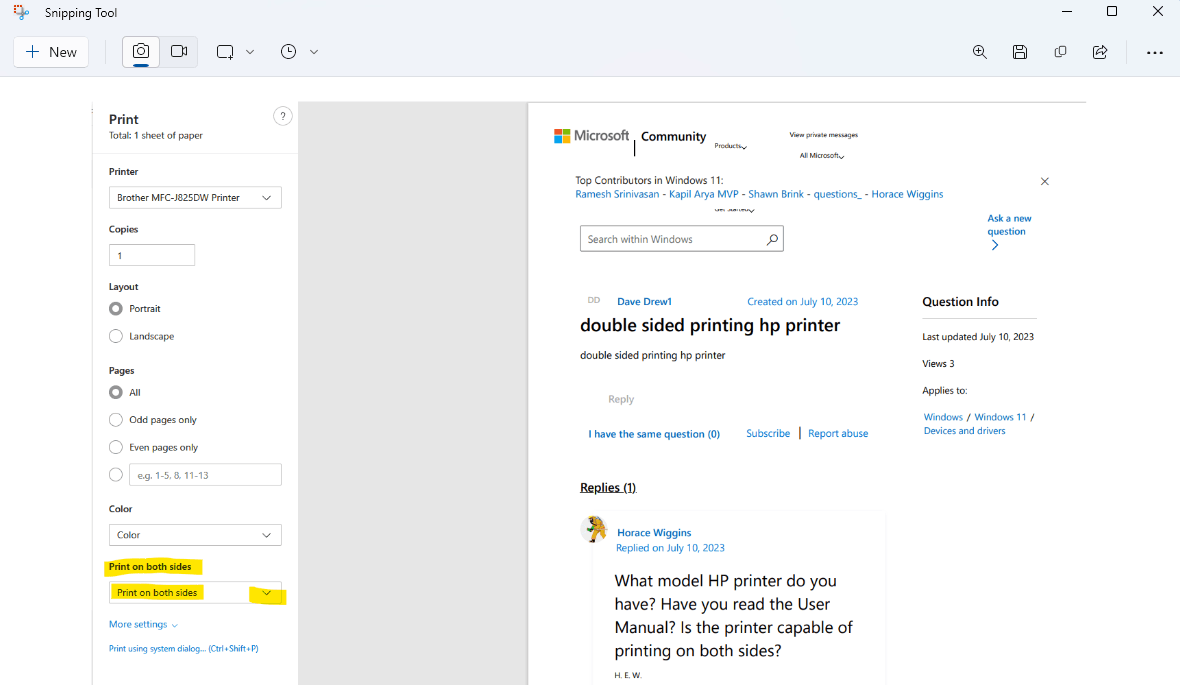Click the Microsoft logo in preview
The width and height of the screenshot is (1180, 689).
click(x=592, y=136)
